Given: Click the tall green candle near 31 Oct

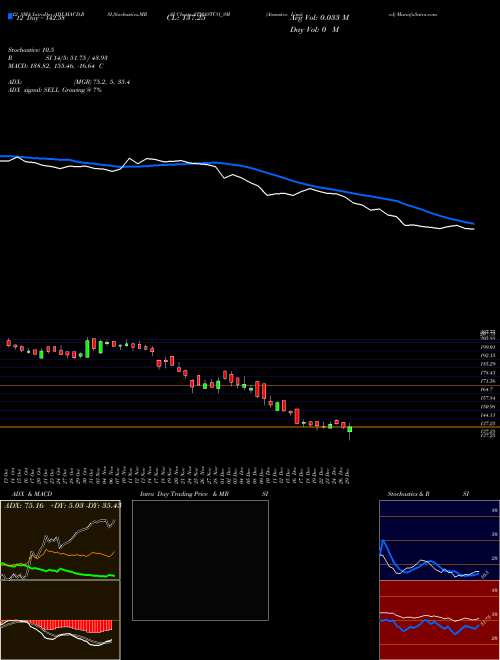Looking at the screenshot, I should coord(87,349).
